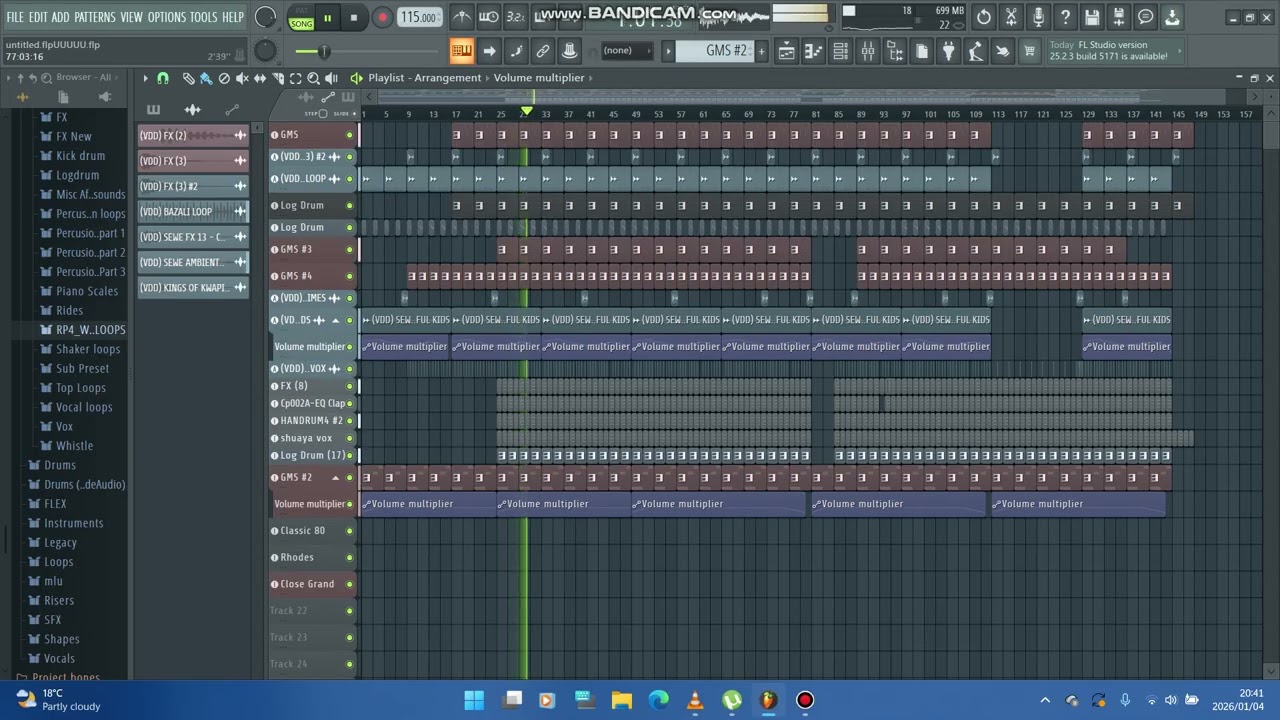Screen dimensions: 1280x720
Task: Open the shopping cart content library
Action: [1029, 51]
